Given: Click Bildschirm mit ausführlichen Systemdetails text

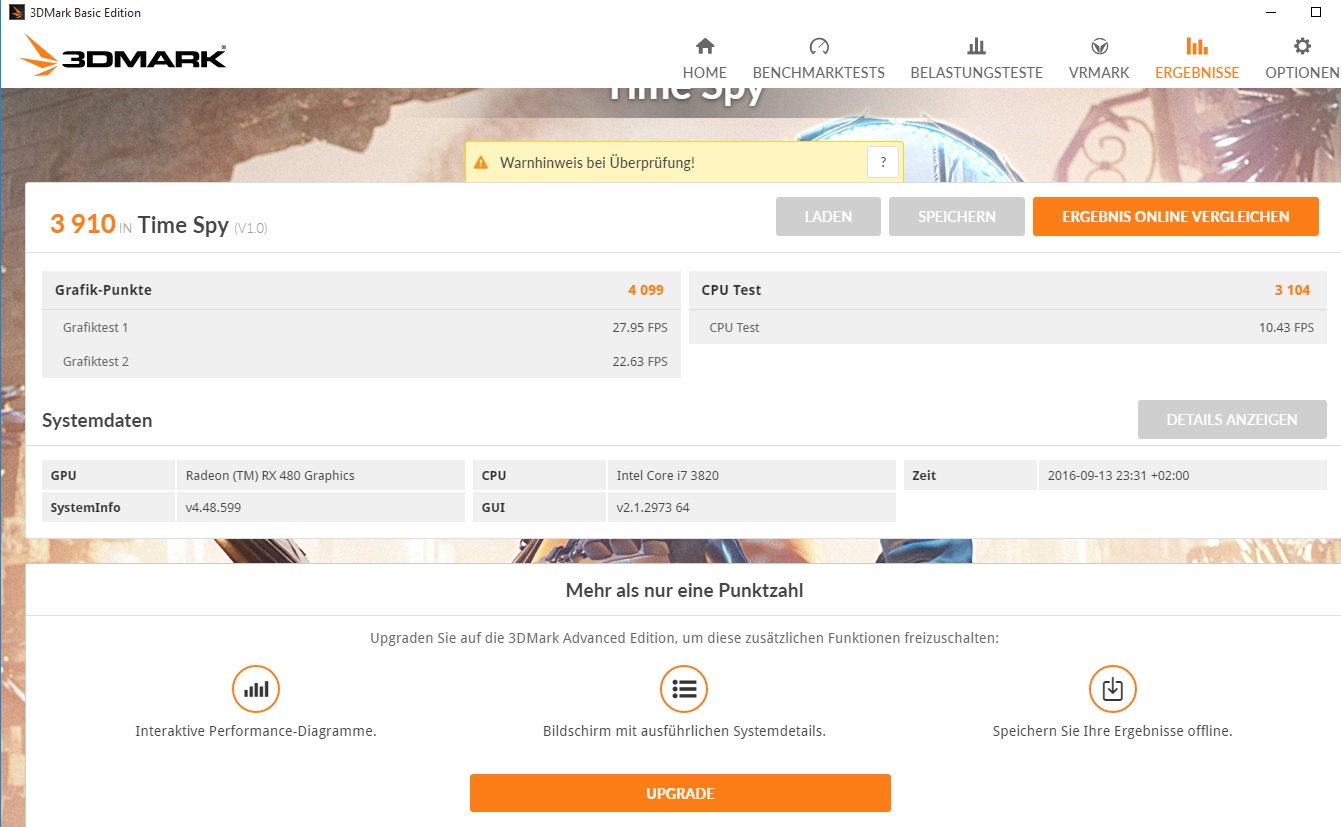Looking at the screenshot, I should coord(684,731).
